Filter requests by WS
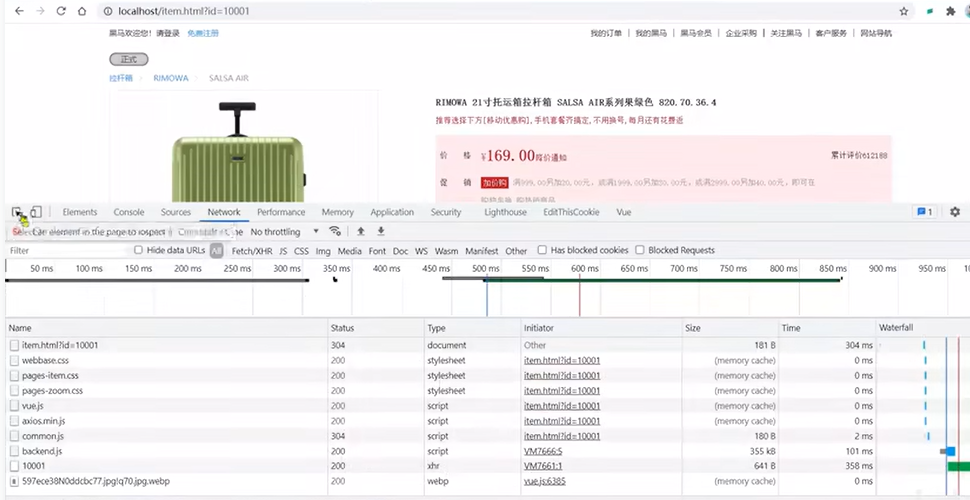Viewport: 970px width, 500px height. [421, 251]
